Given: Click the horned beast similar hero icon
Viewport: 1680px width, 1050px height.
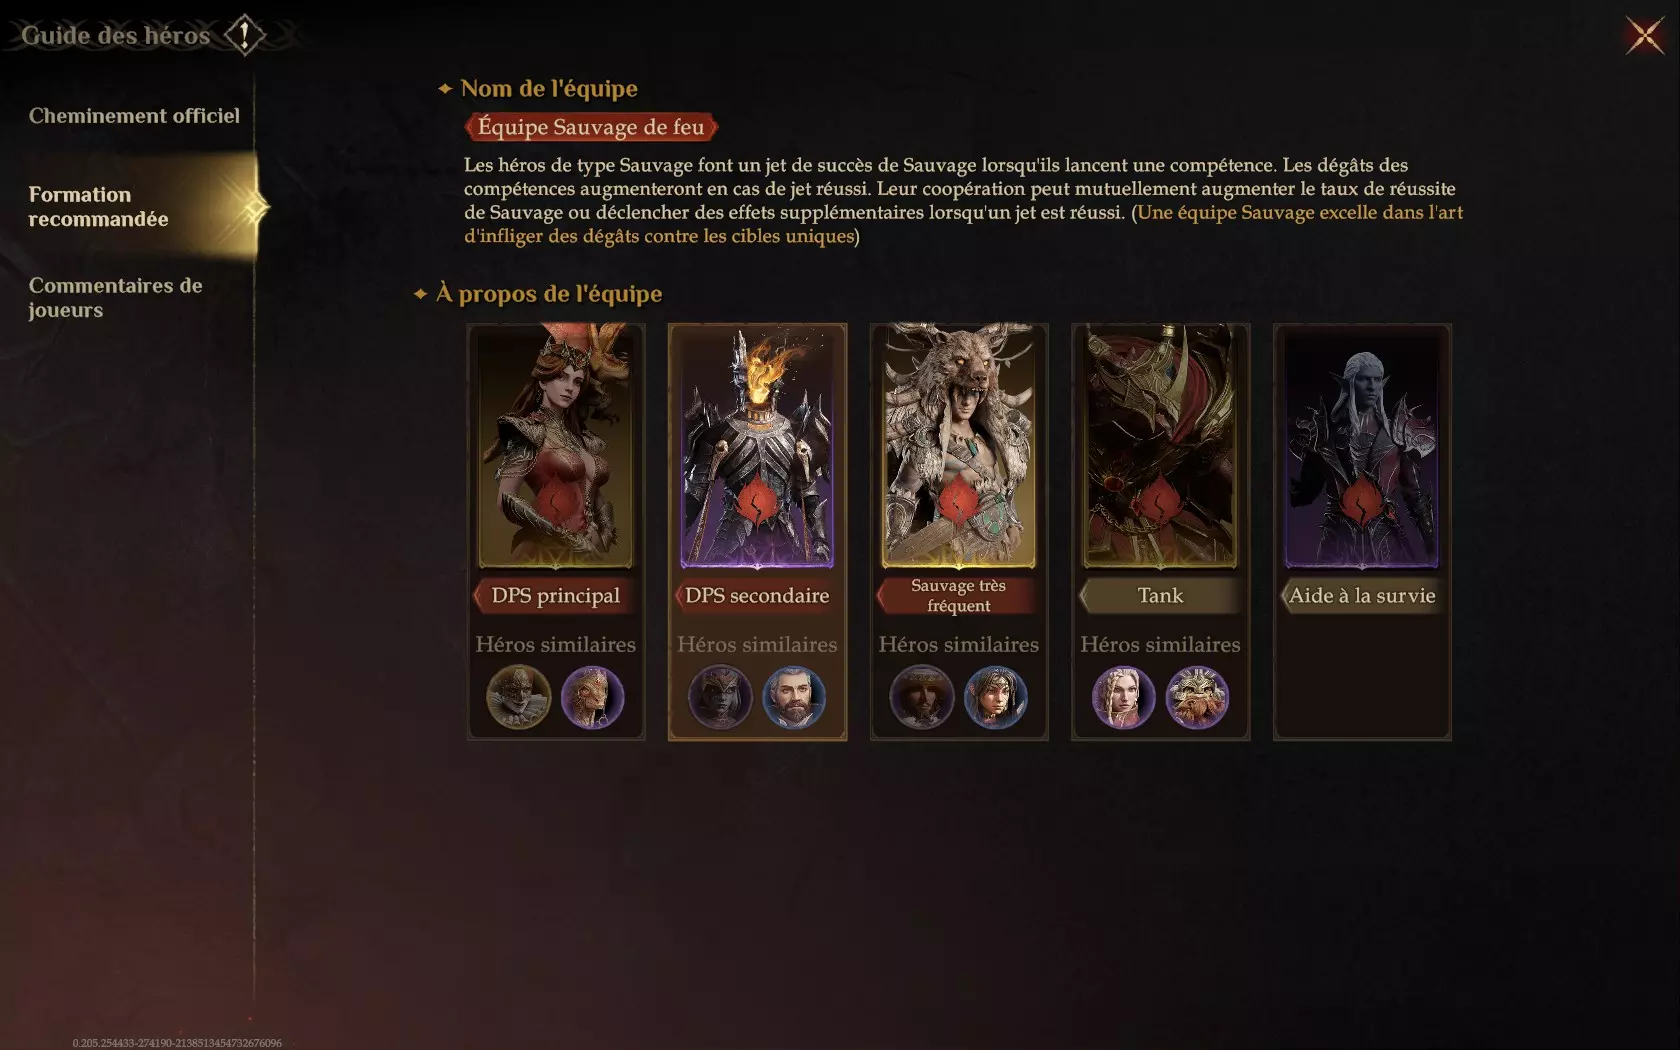Looking at the screenshot, I should [x=1197, y=697].
